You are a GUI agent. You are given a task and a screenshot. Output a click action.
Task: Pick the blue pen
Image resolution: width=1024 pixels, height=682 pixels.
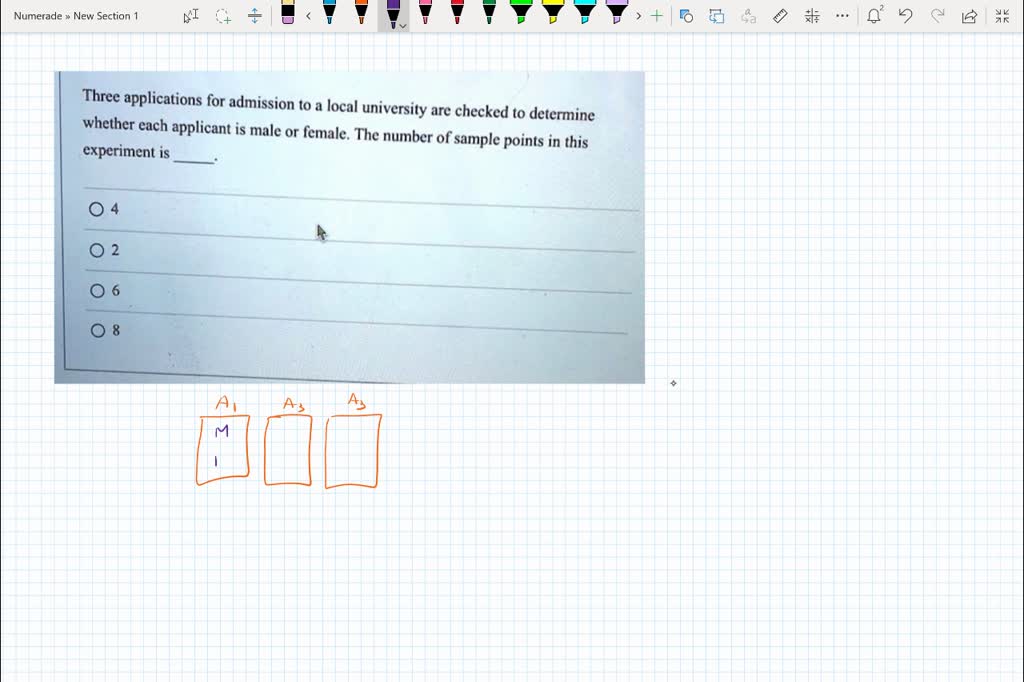[329, 12]
